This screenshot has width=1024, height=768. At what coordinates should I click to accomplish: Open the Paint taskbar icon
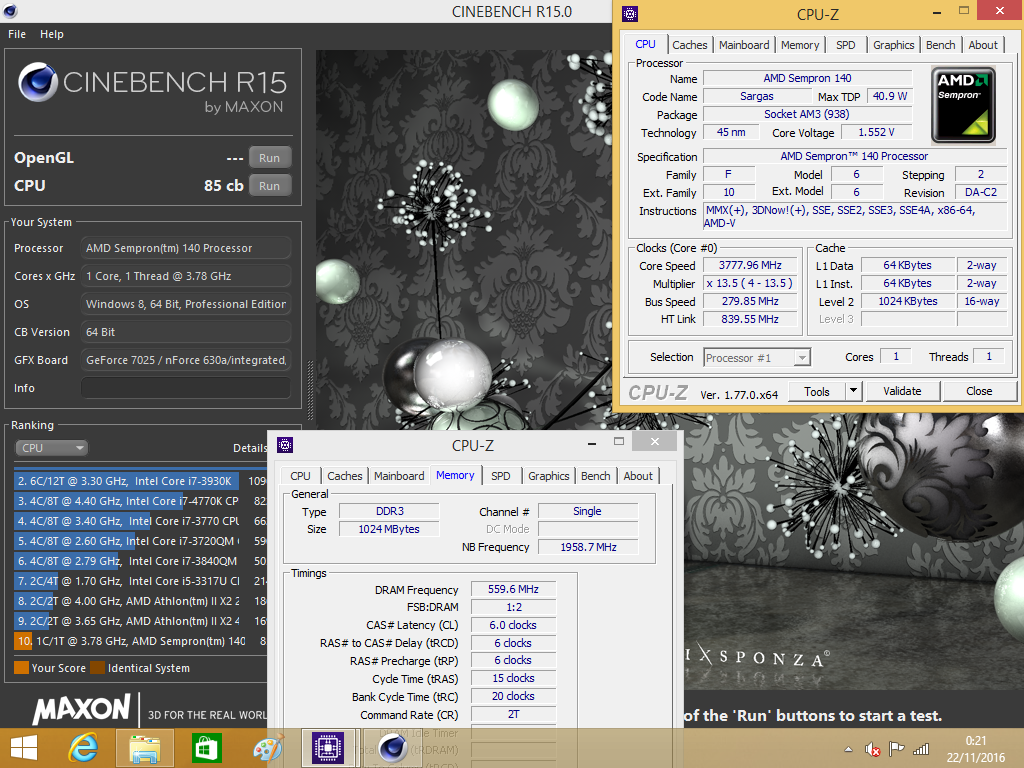268,748
